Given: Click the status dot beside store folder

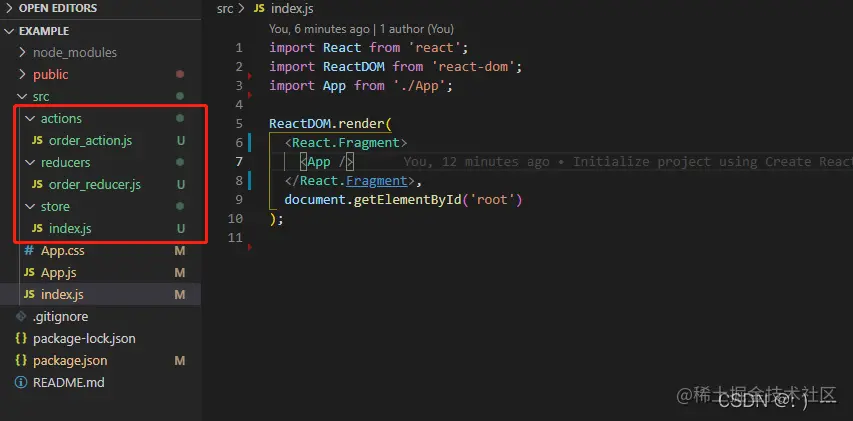Looking at the screenshot, I should pos(180,206).
